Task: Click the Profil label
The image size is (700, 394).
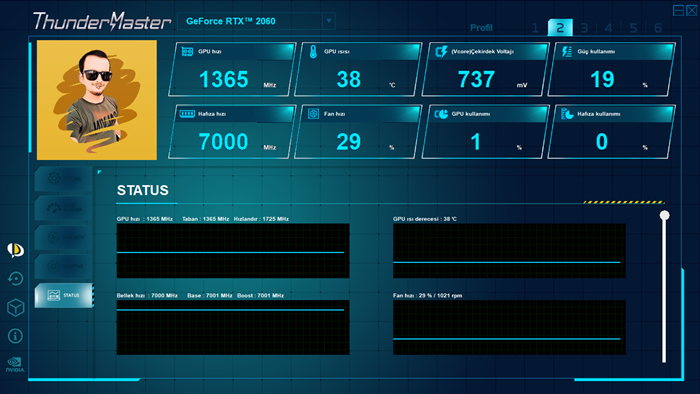Action: pos(481,28)
